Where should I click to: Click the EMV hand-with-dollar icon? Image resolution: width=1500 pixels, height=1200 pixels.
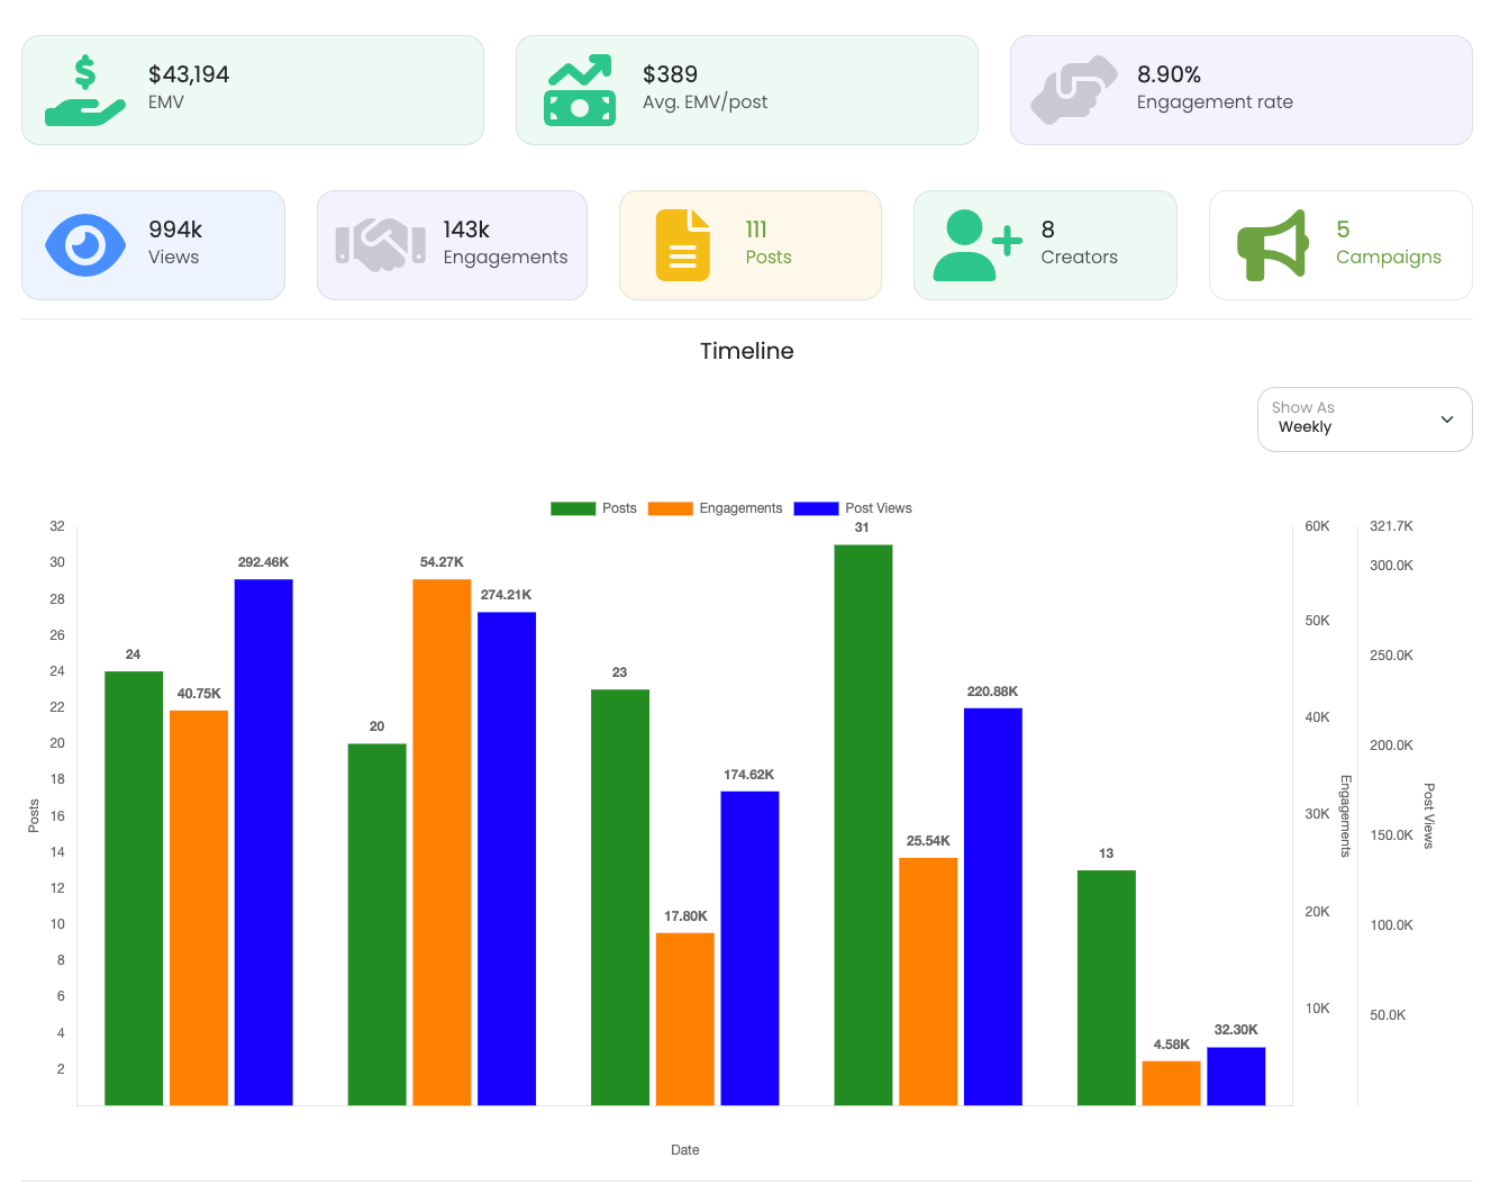pos(85,90)
